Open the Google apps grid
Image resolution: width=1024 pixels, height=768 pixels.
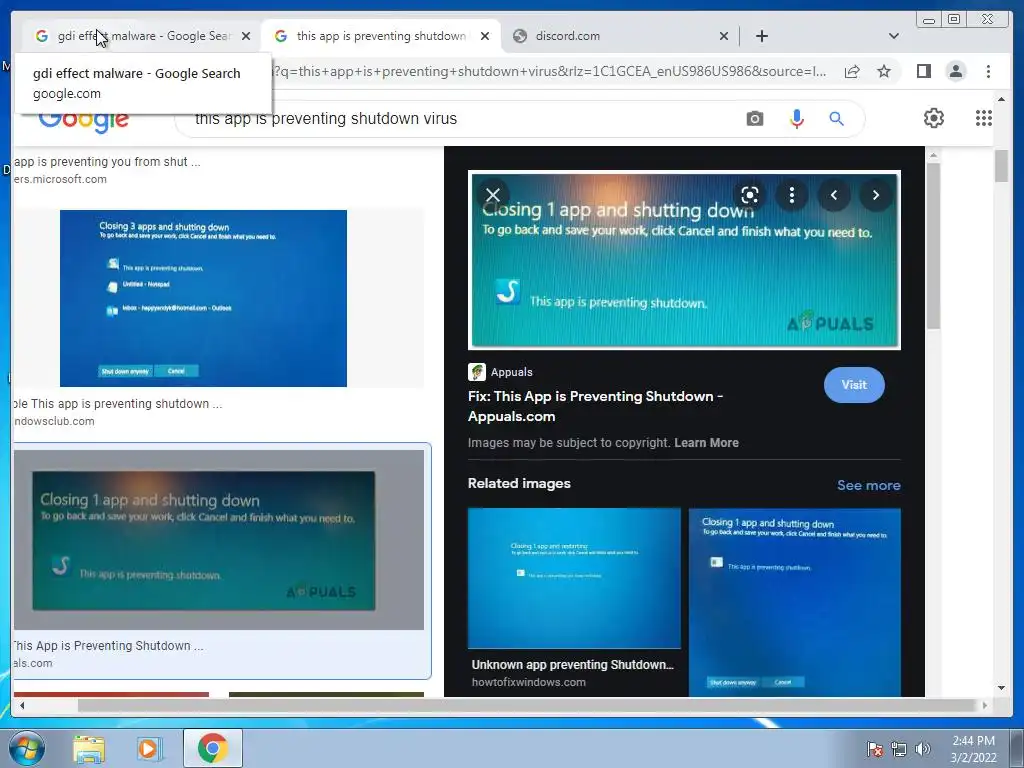[984, 118]
